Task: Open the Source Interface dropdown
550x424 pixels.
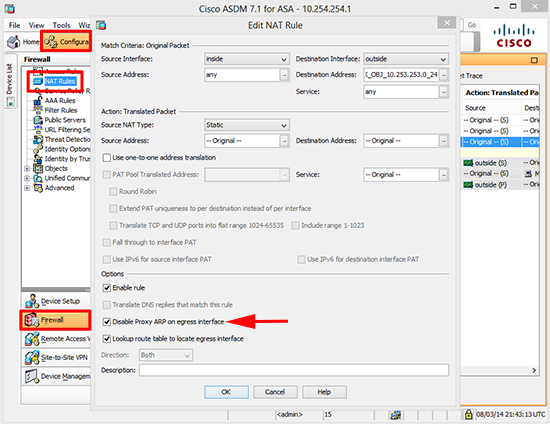Action: (x=247, y=59)
